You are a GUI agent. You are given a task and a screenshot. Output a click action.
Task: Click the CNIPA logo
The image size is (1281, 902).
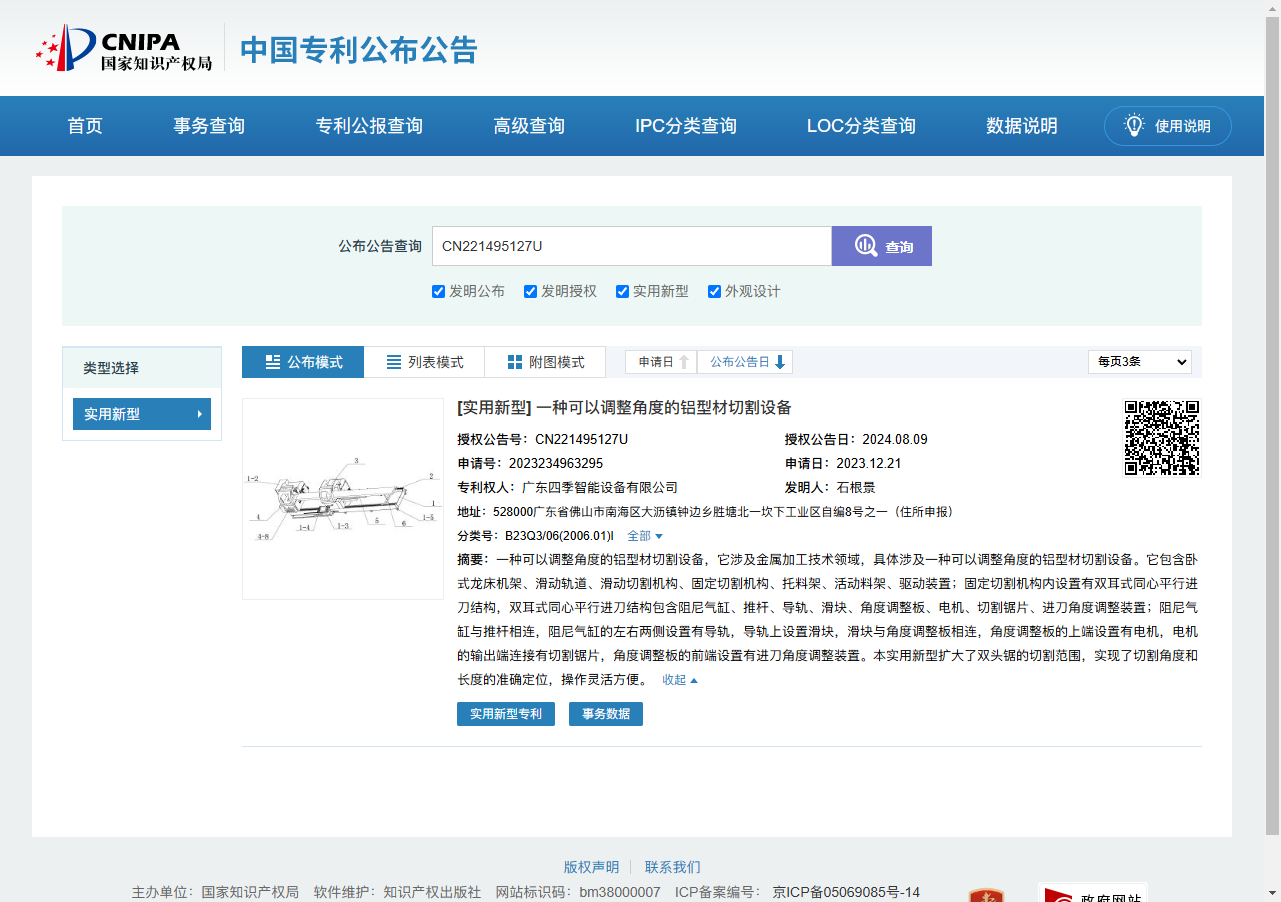pyautogui.click(x=124, y=48)
